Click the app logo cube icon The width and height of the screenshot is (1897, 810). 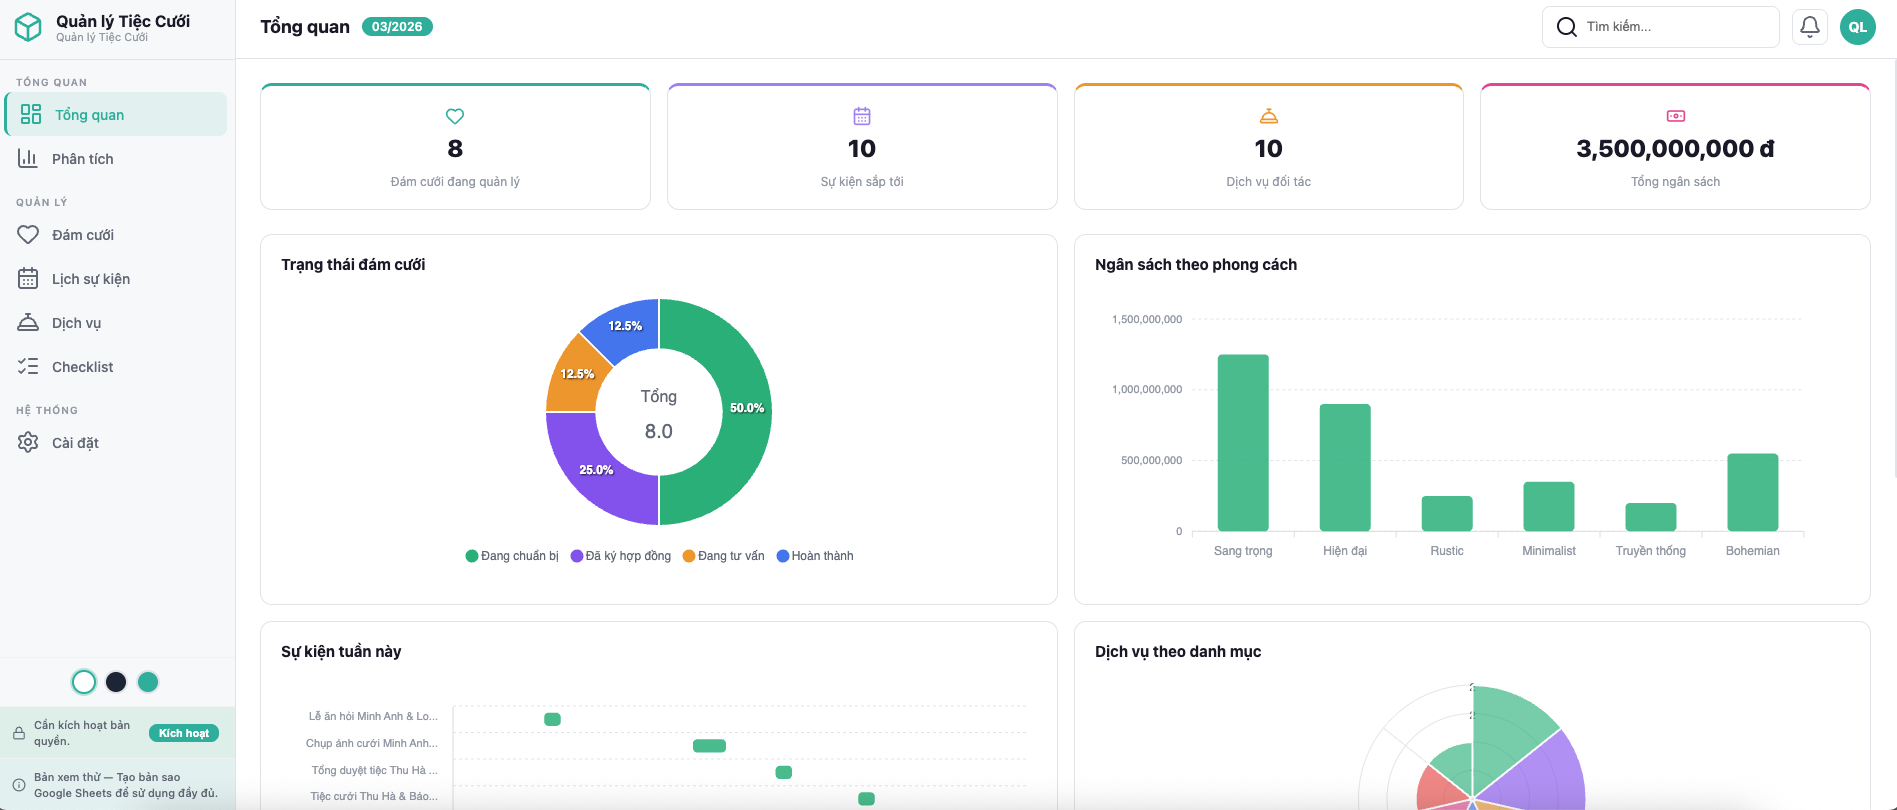coord(28,27)
